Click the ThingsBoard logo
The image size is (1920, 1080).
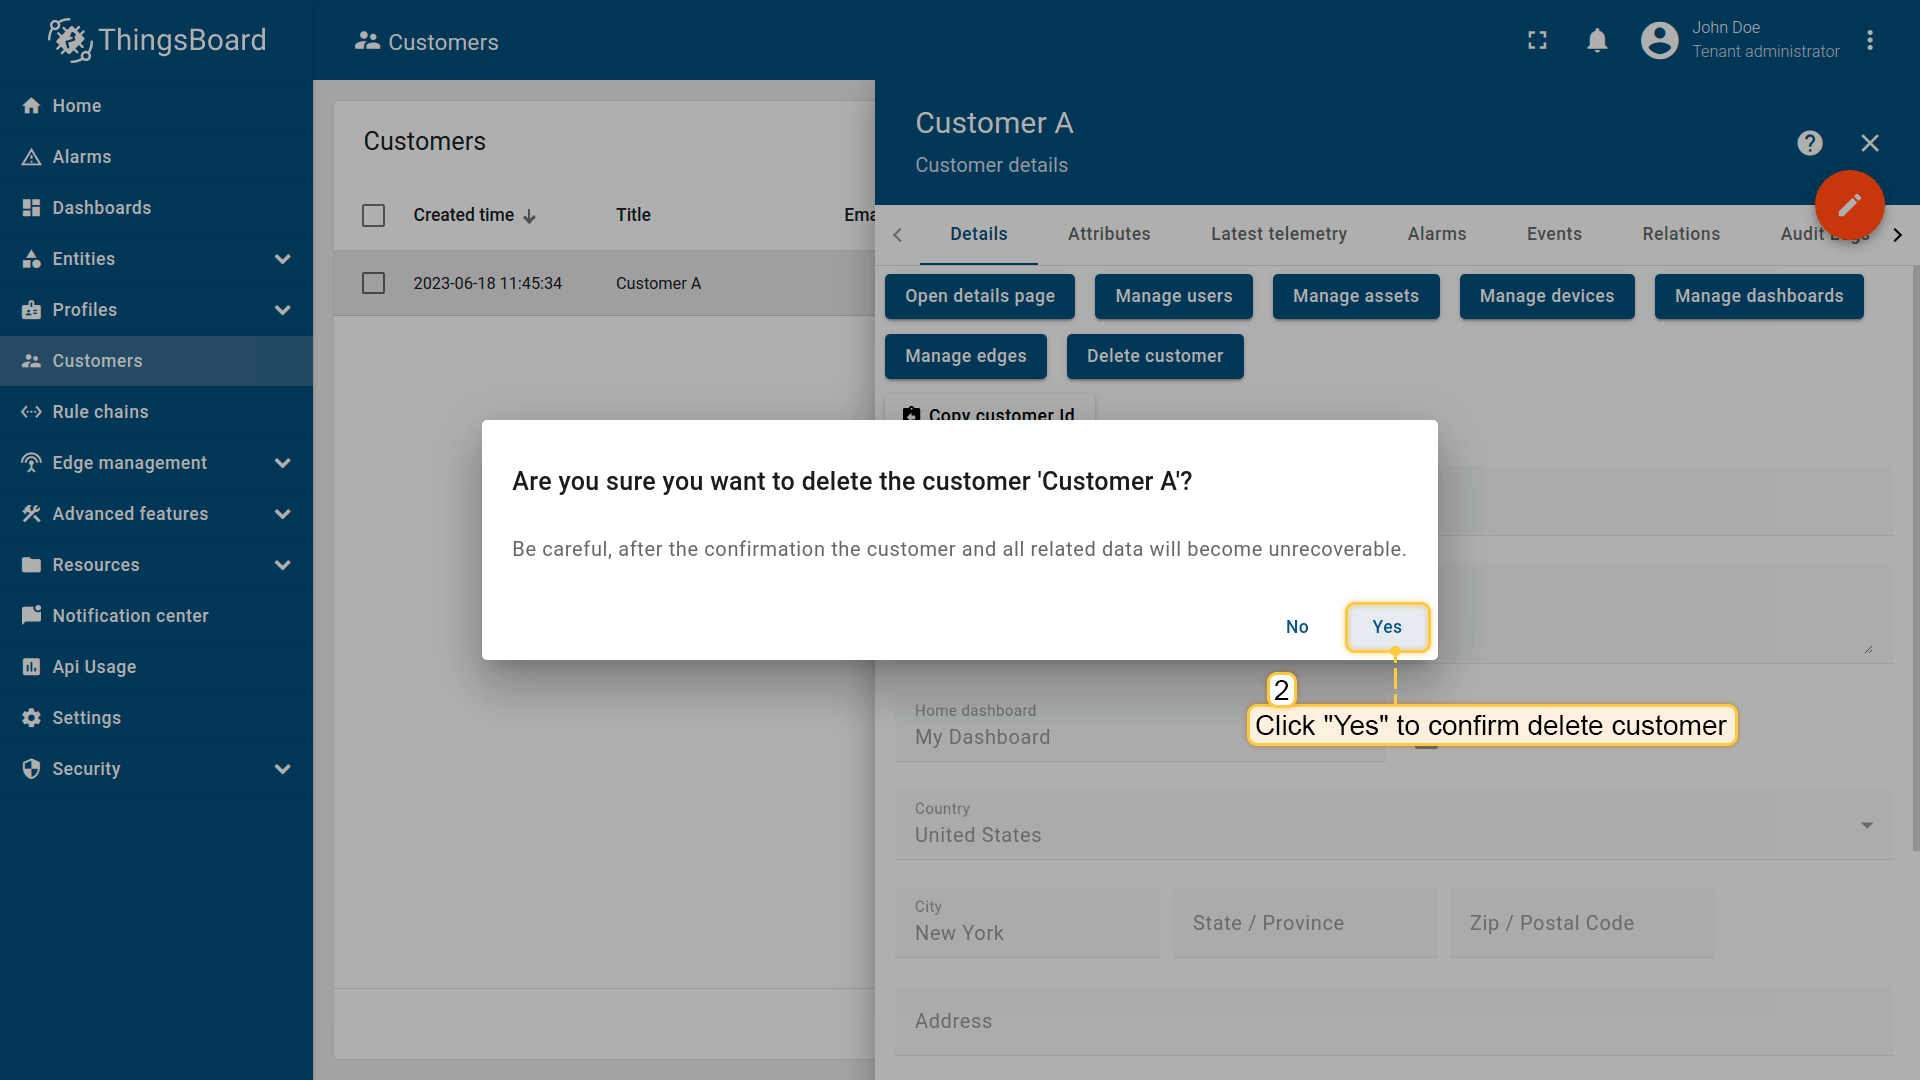pos(157,40)
